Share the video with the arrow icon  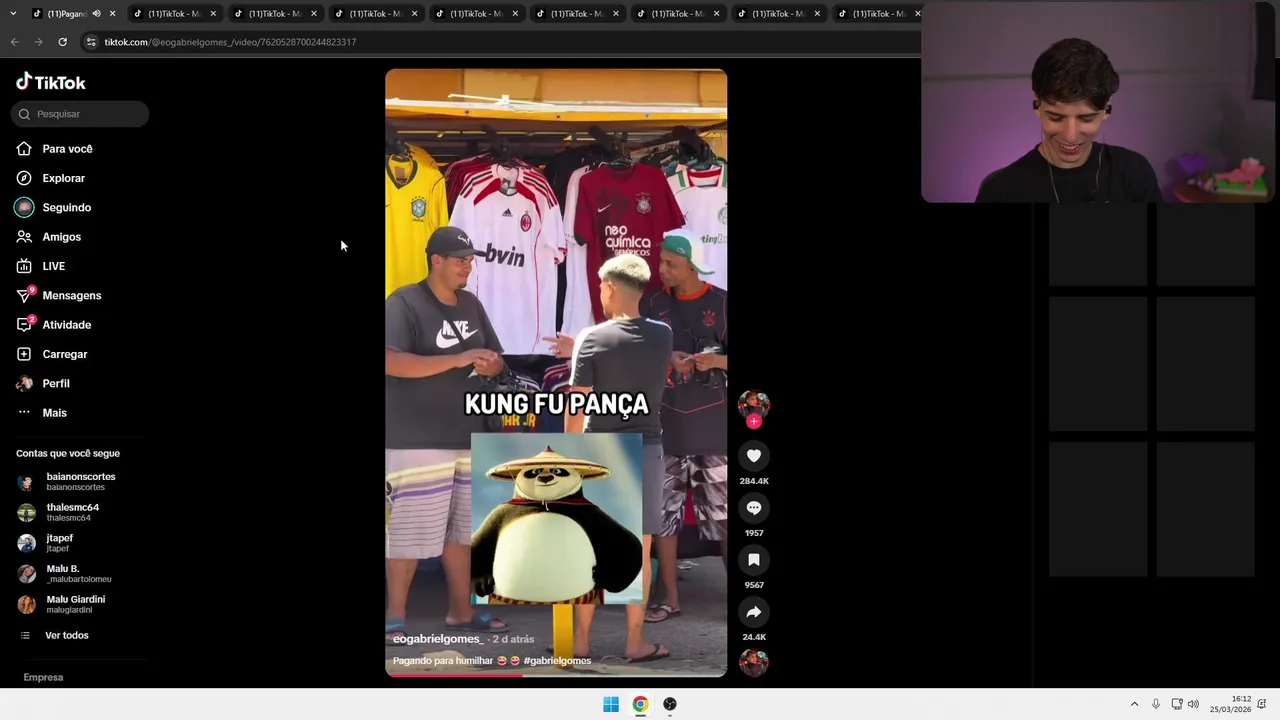[754, 612]
